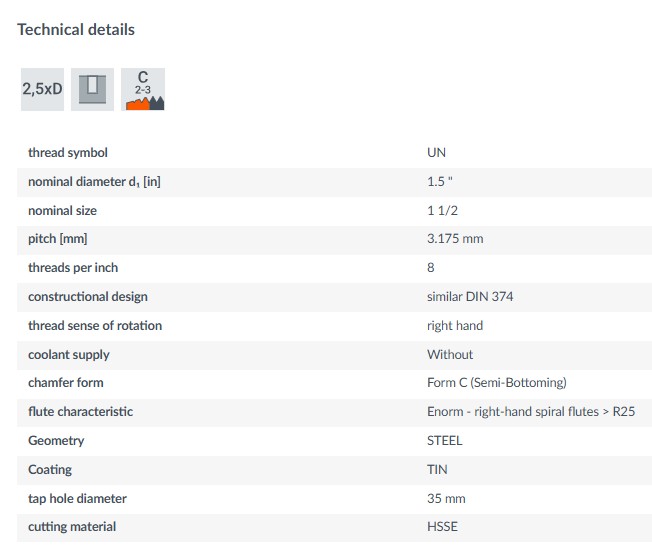The height and width of the screenshot is (549, 652).
Task: Click the chamfer form C 2-3 icon
Action: [143, 89]
